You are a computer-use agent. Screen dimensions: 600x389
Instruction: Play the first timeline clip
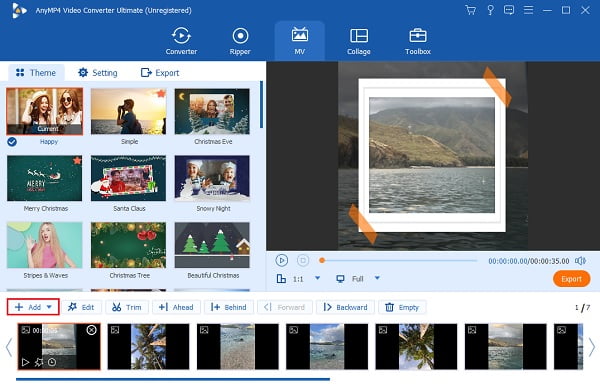pos(25,362)
